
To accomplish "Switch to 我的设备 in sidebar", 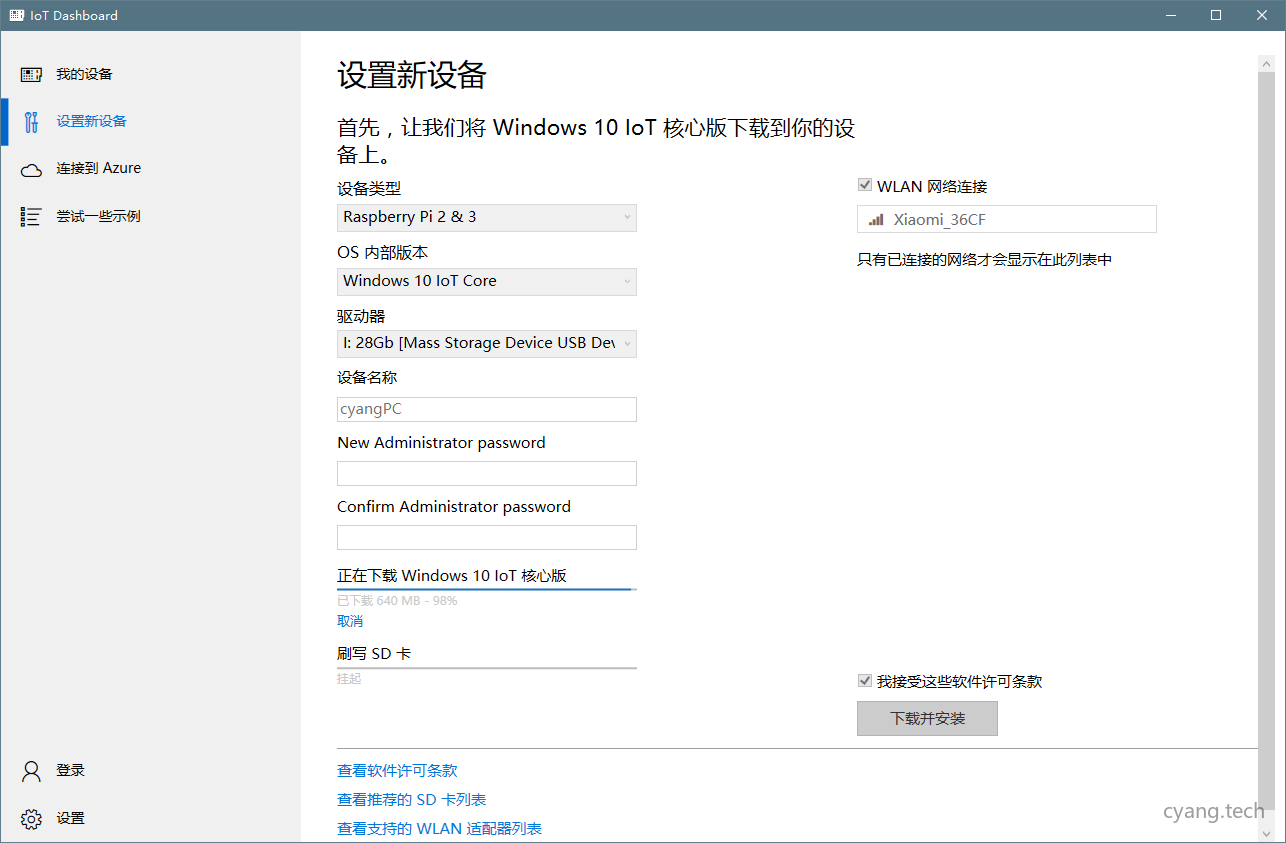I will click(x=84, y=74).
